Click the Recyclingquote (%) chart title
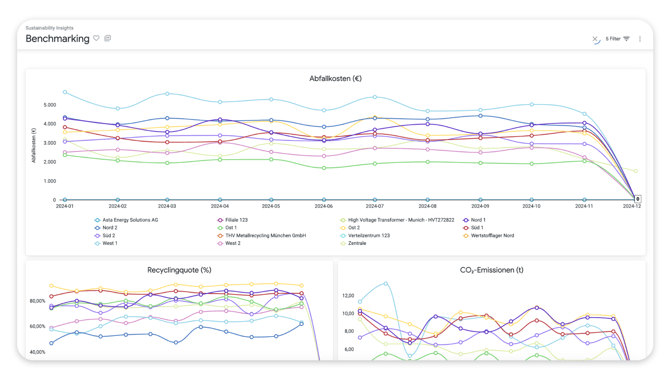The height and width of the screenshot is (379, 670). coord(179,270)
